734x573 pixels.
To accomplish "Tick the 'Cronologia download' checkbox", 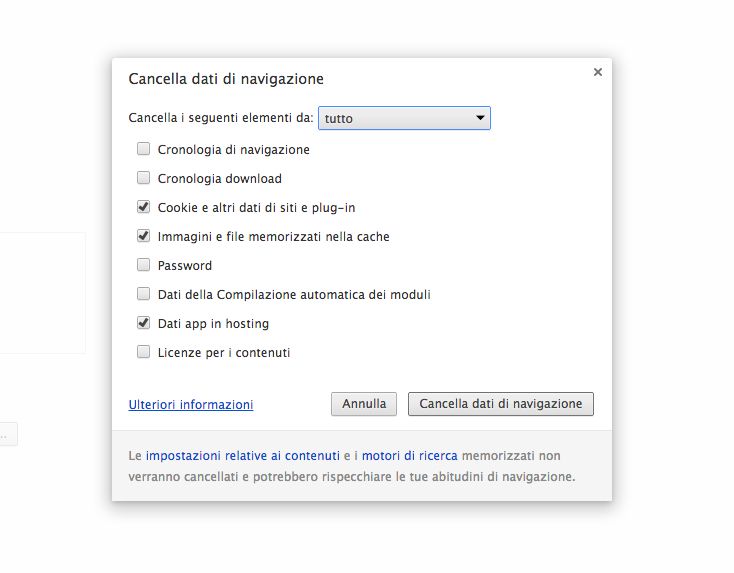I will pyautogui.click(x=144, y=179).
